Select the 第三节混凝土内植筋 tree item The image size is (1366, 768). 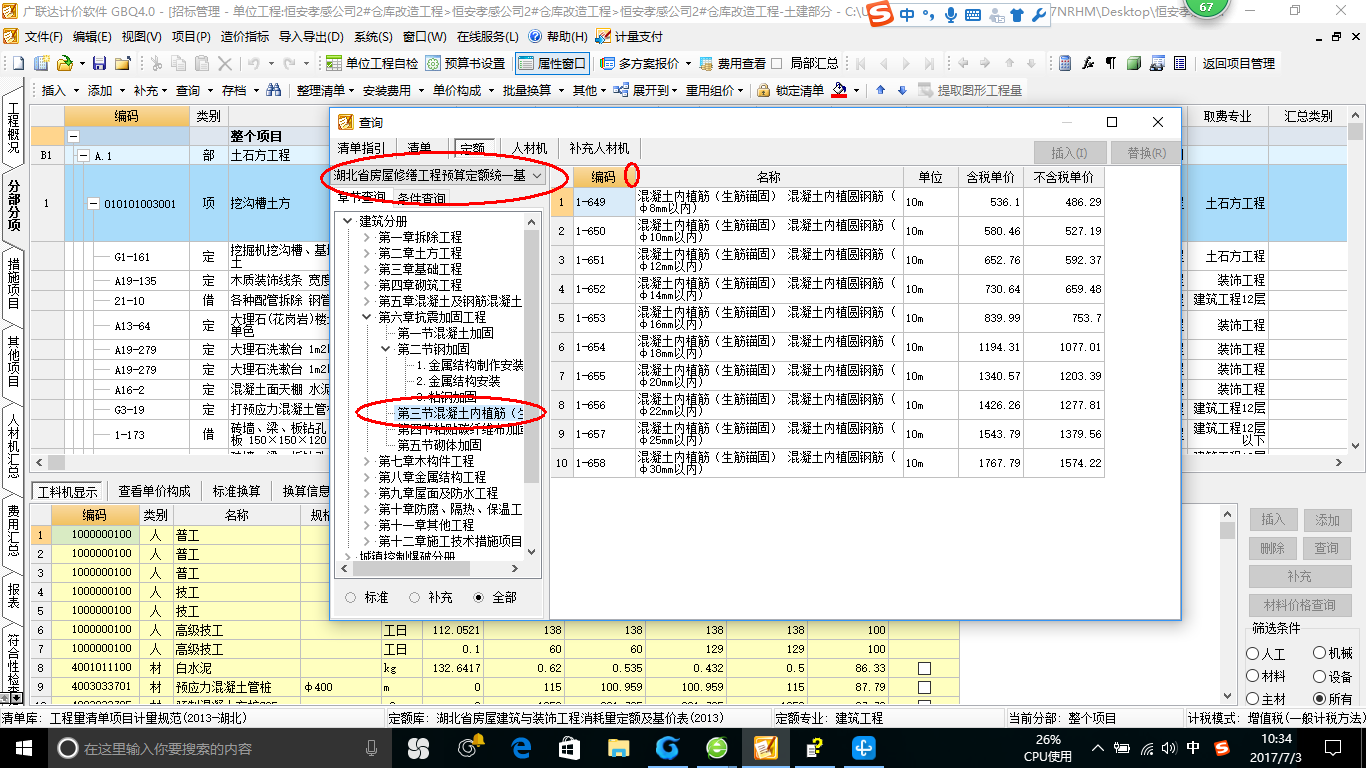[461, 413]
